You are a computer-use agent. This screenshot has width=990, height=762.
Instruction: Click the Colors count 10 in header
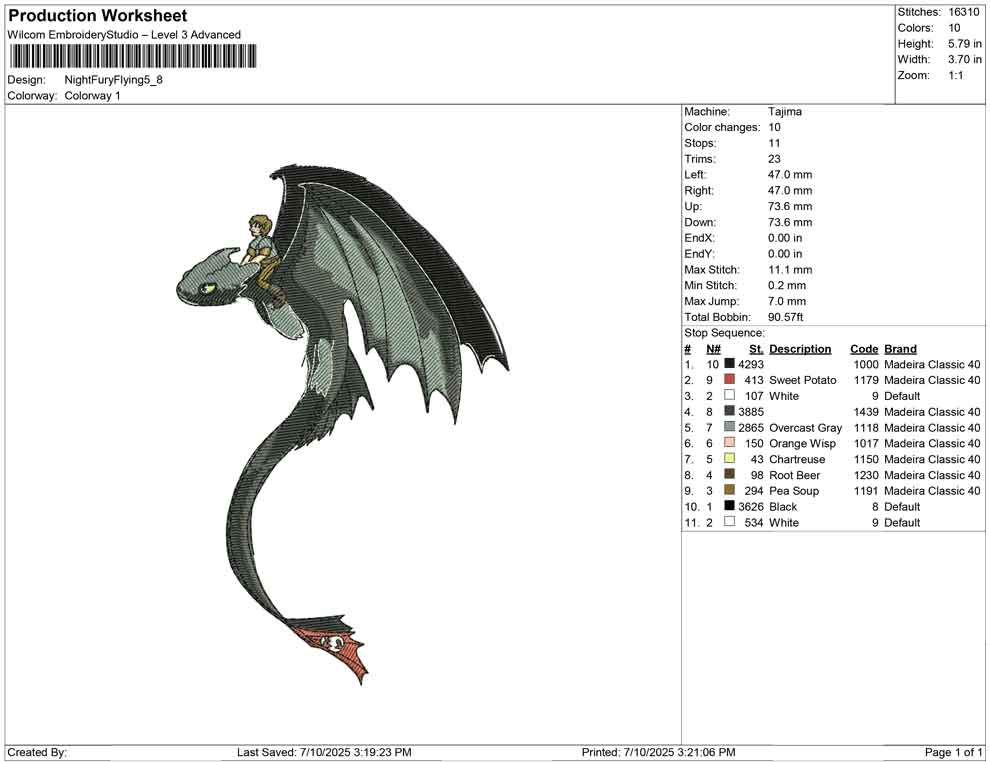(x=954, y=28)
